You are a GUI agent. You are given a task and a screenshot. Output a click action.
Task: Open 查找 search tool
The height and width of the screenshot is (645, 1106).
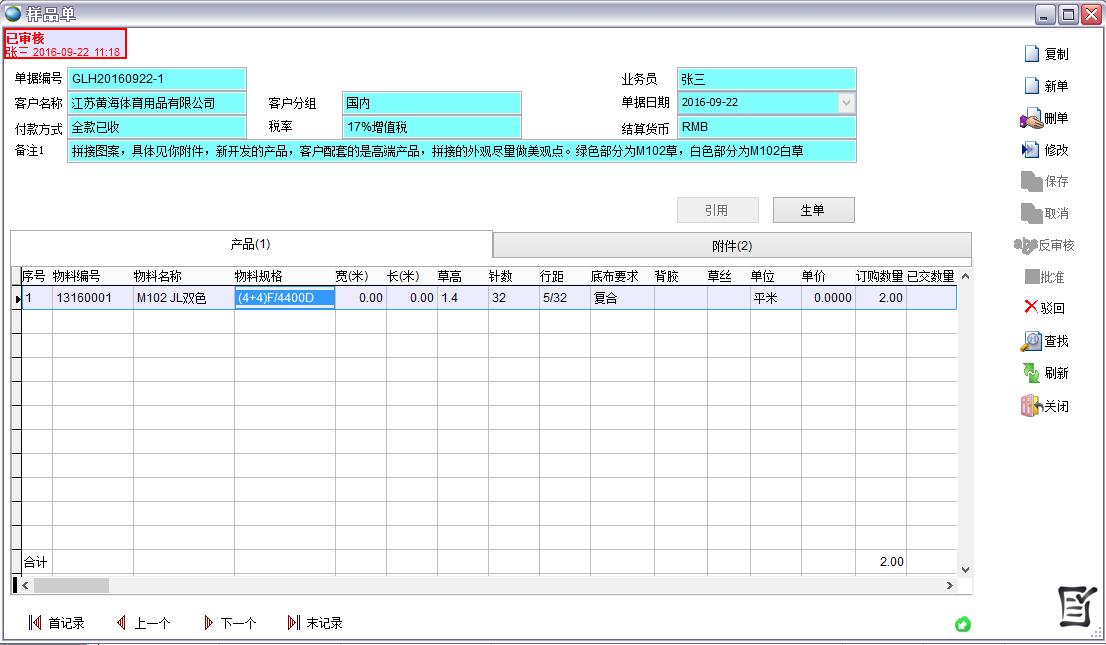[1030, 341]
